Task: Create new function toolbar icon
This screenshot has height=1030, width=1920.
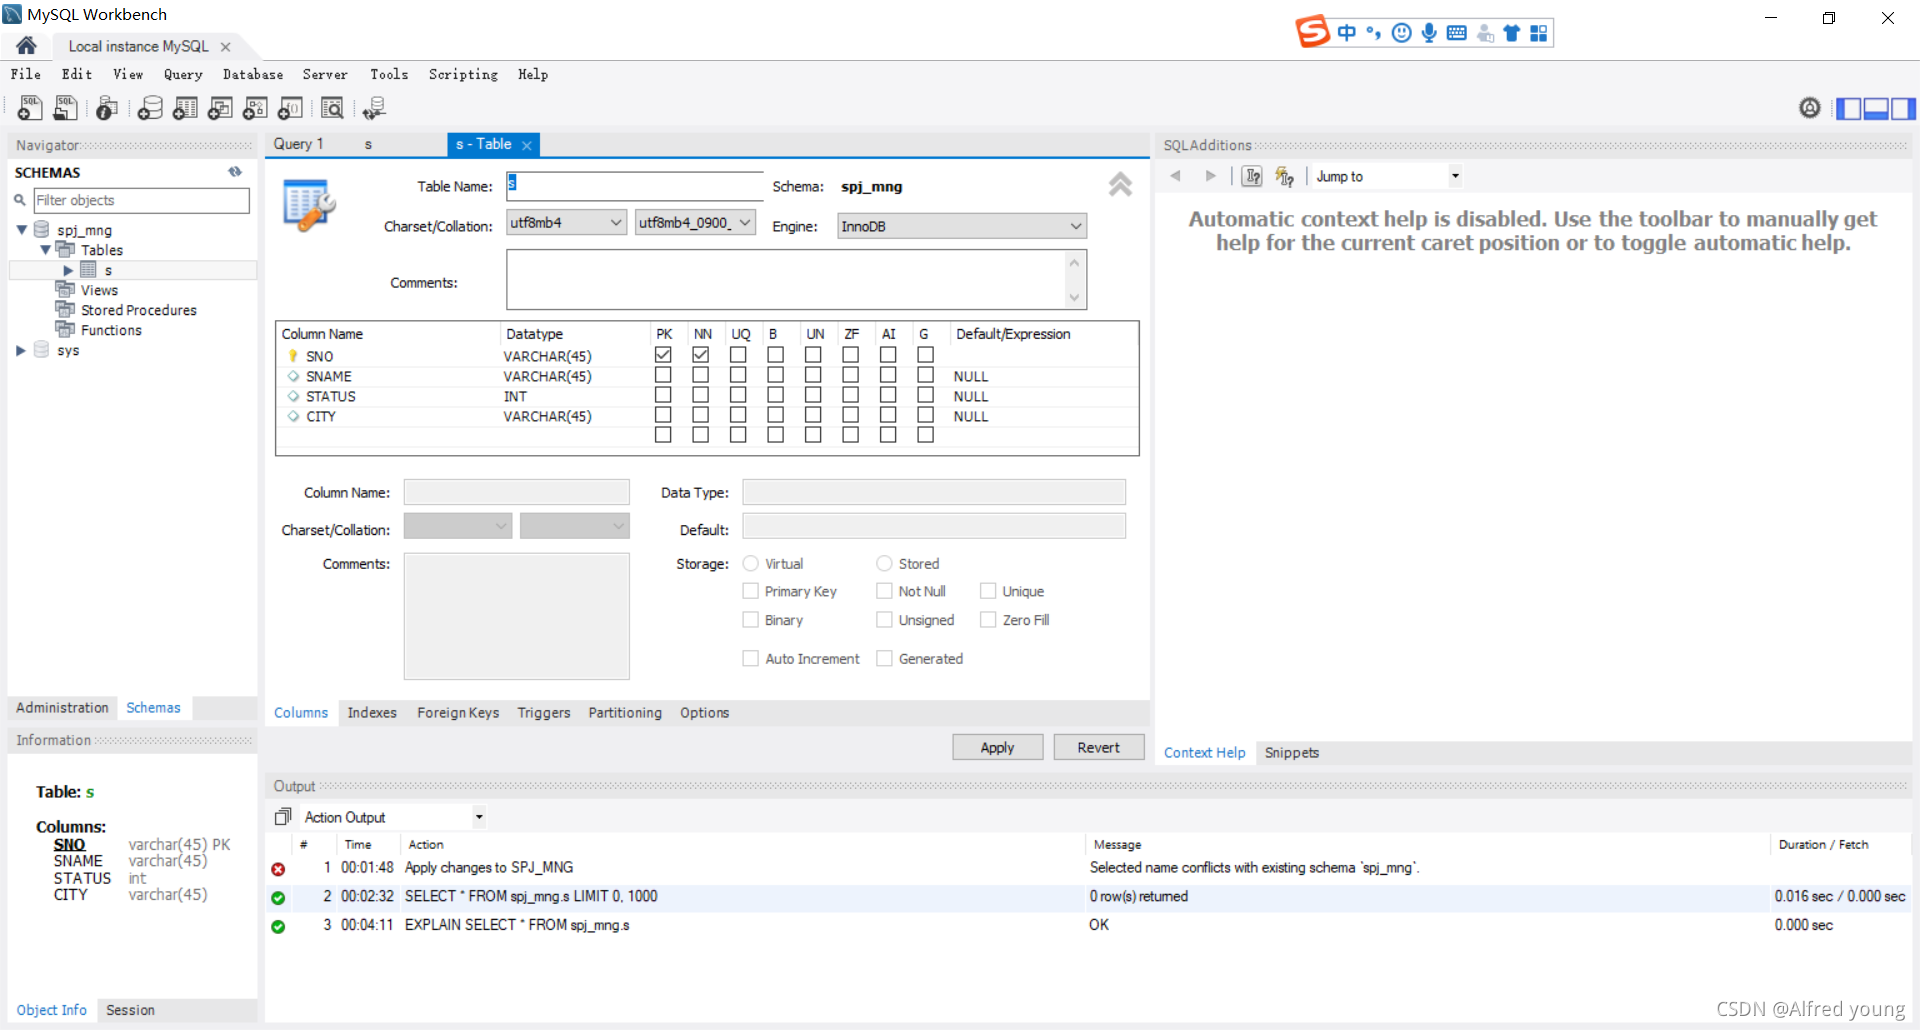Action: [x=290, y=107]
